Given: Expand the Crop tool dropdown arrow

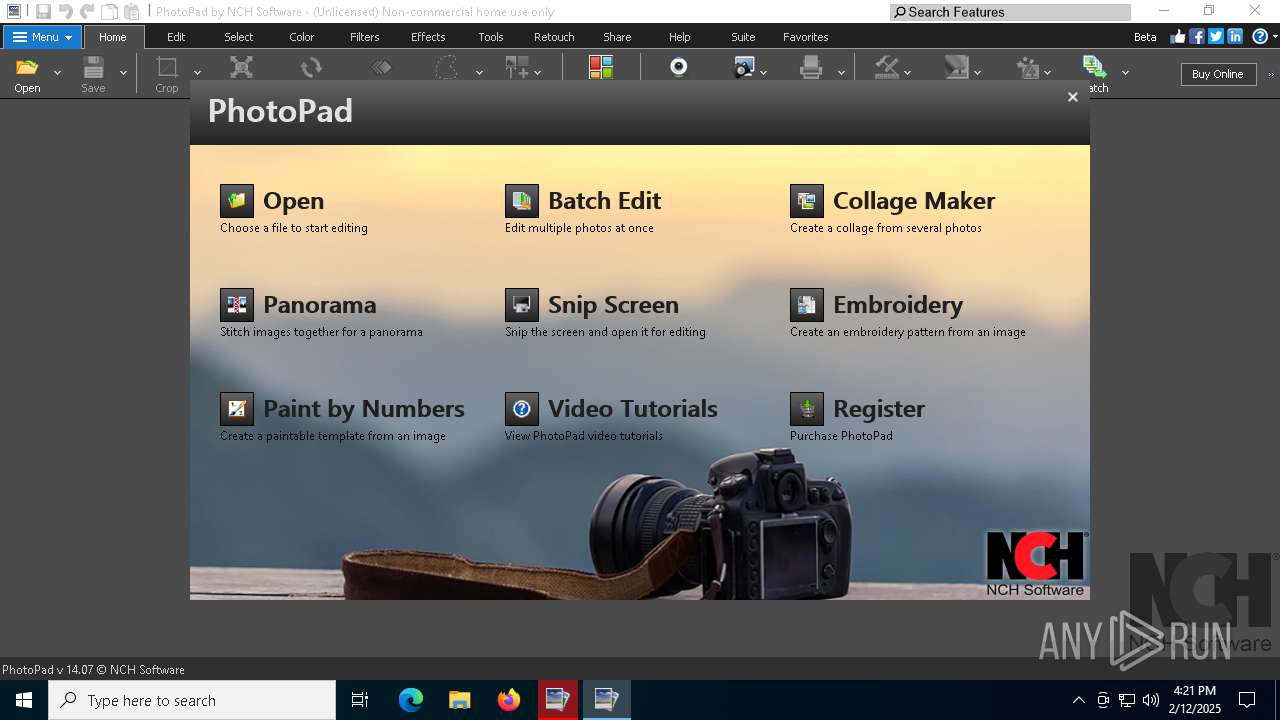Looking at the screenshot, I should point(197,73).
